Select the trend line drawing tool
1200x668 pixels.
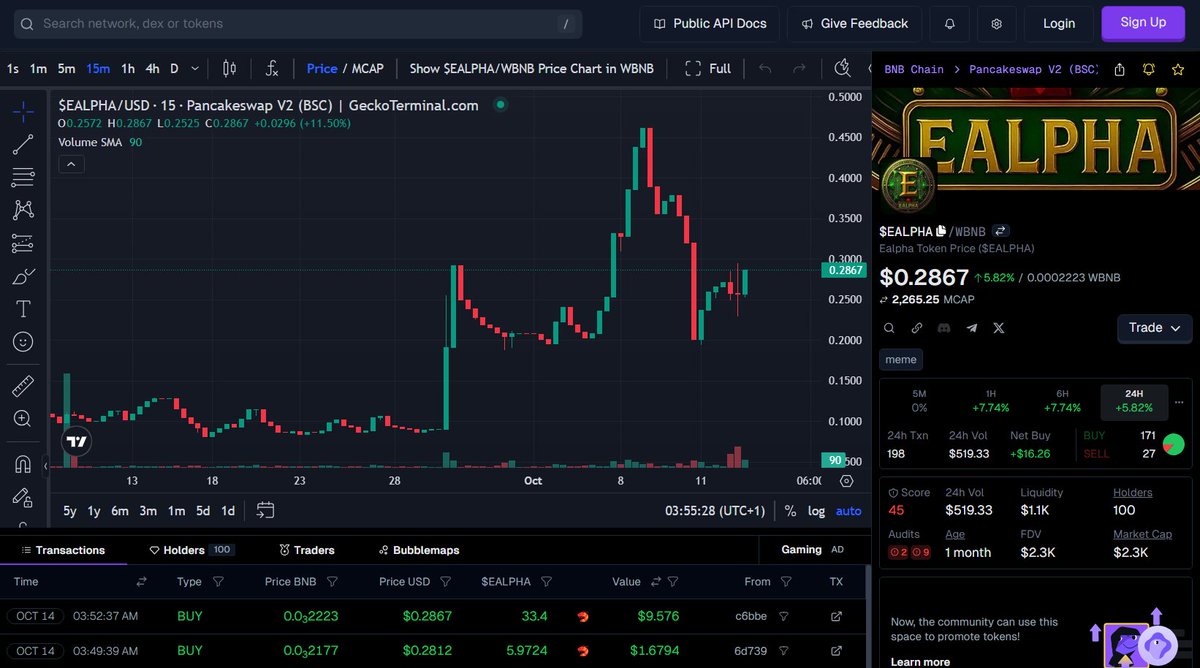(x=23, y=145)
